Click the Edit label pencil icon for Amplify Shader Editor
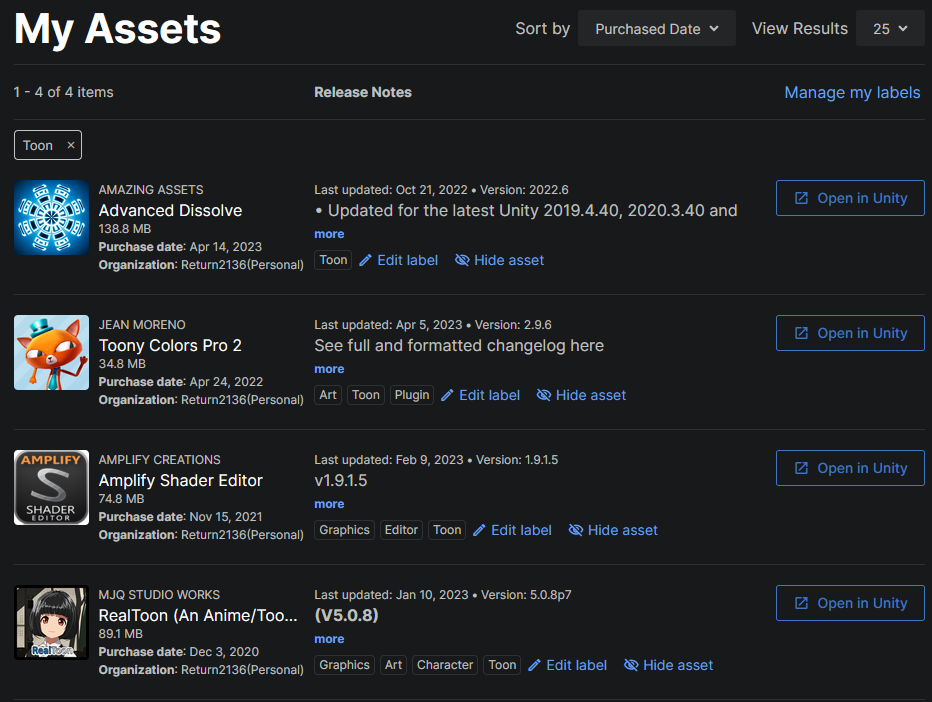The image size is (932, 702). (x=479, y=530)
